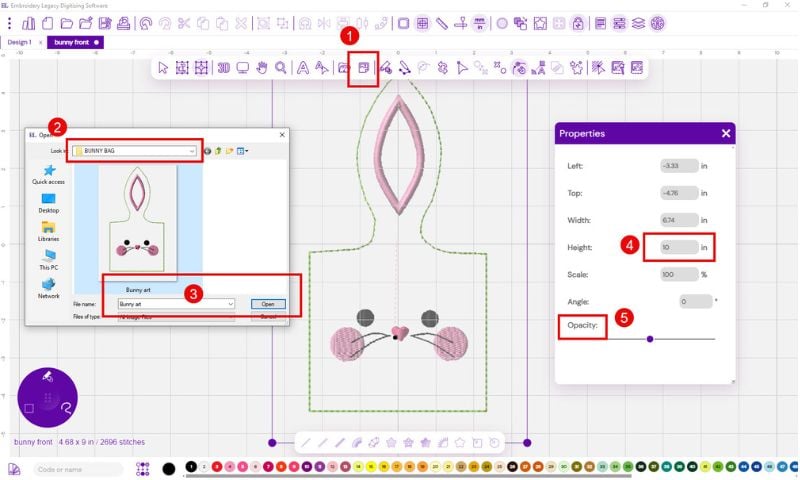800x480 pixels.
Task: Close the Properties panel
Action: [725, 133]
